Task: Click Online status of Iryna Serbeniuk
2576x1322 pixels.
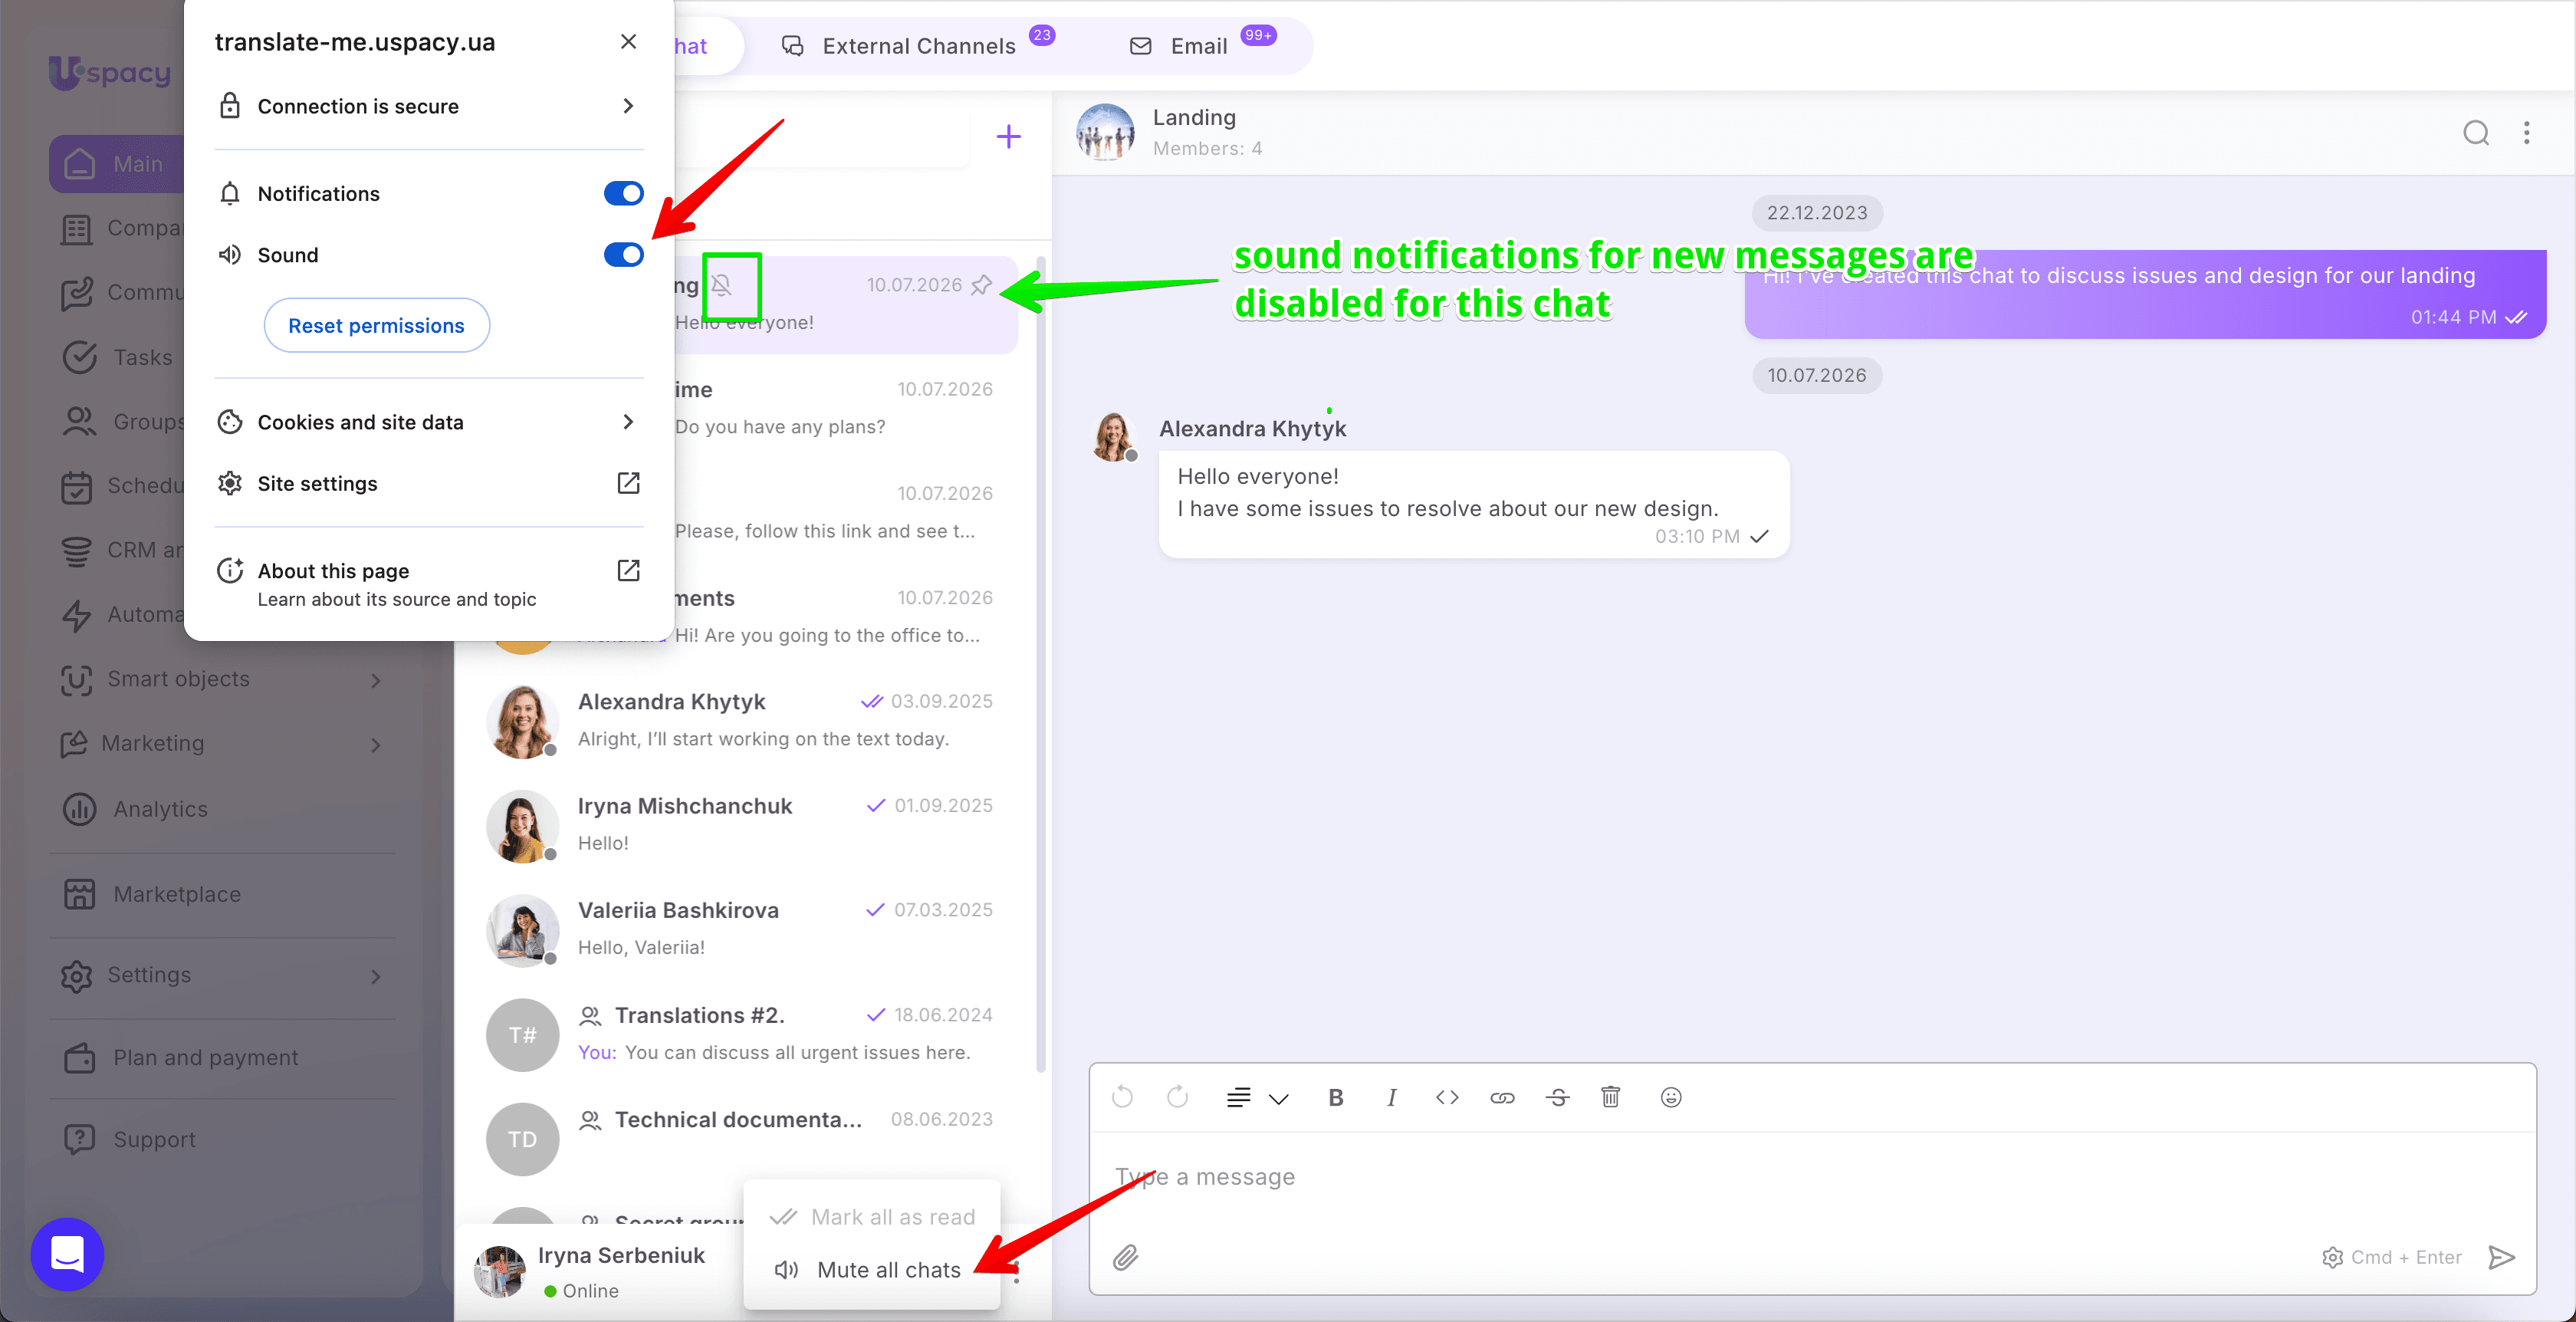Action: click(581, 1290)
